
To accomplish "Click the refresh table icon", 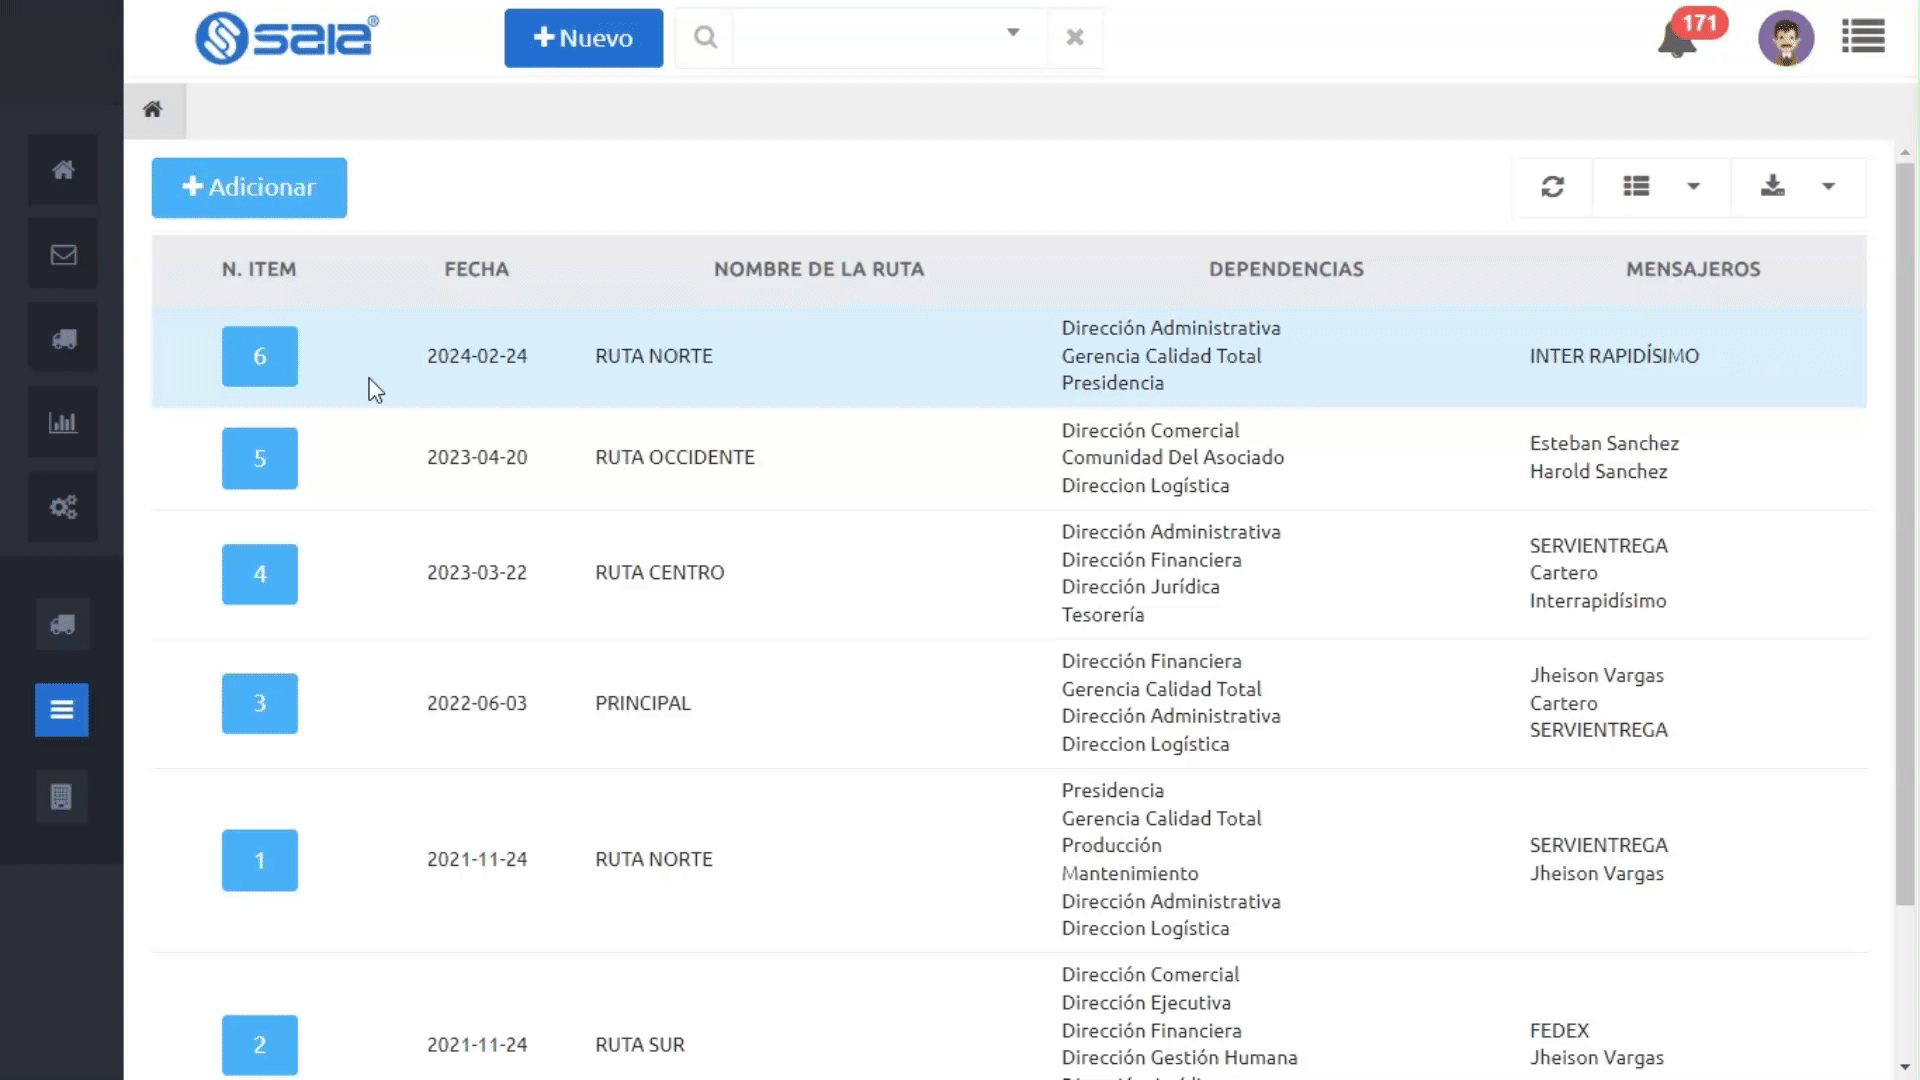I will [1552, 187].
